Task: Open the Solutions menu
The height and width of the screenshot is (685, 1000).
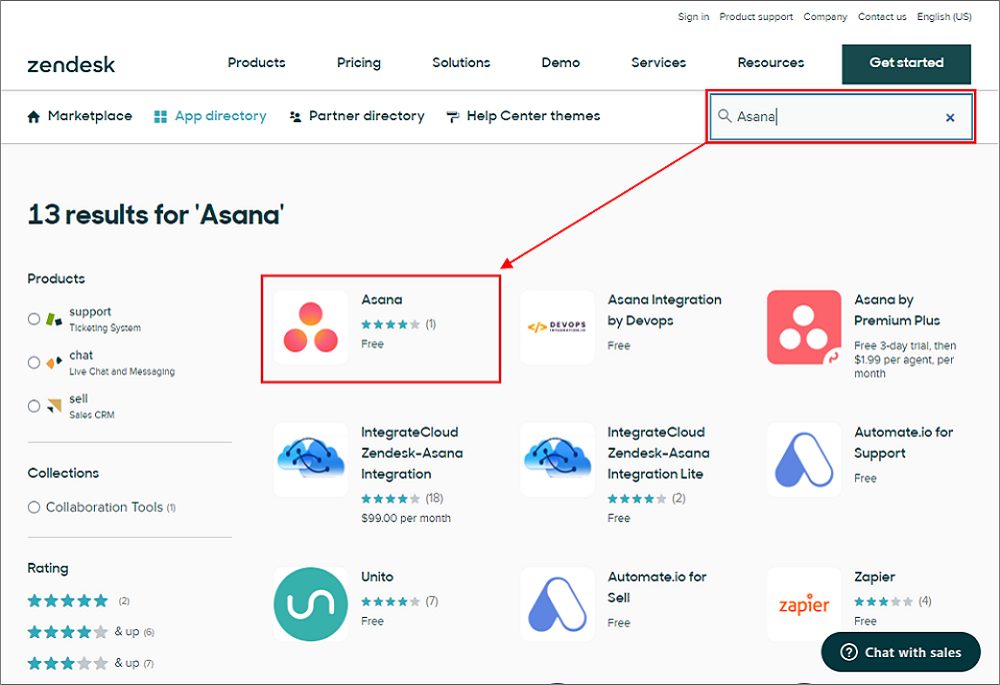Action: pyautogui.click(x=461, y=63)
